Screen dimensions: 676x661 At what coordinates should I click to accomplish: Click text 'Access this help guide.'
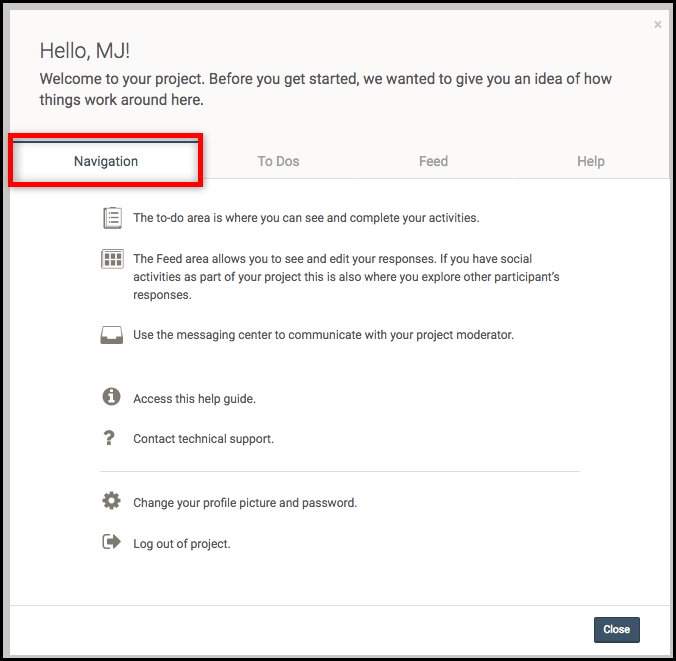tap(194, 399)
